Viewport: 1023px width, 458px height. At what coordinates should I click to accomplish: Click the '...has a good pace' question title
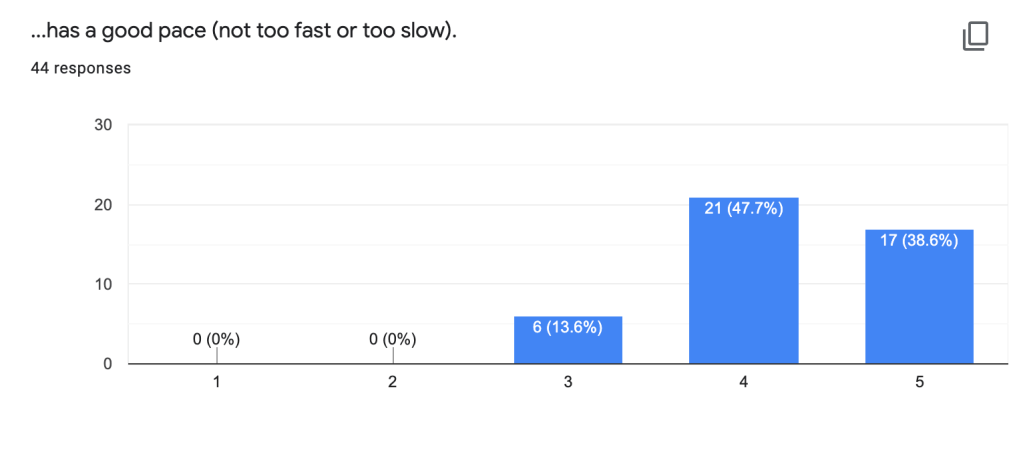[244, 32]
